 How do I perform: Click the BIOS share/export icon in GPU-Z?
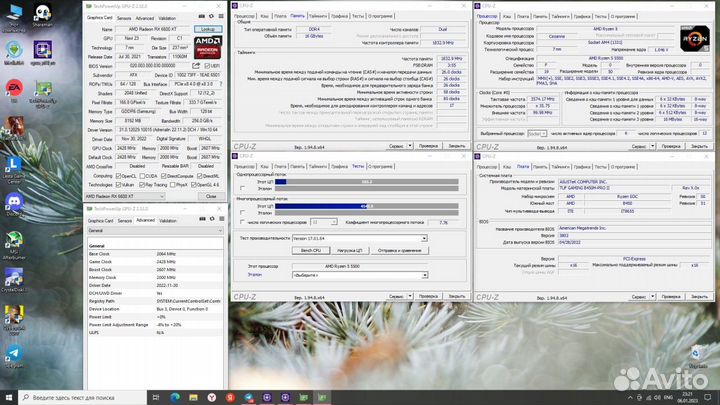tap(196, 66)
